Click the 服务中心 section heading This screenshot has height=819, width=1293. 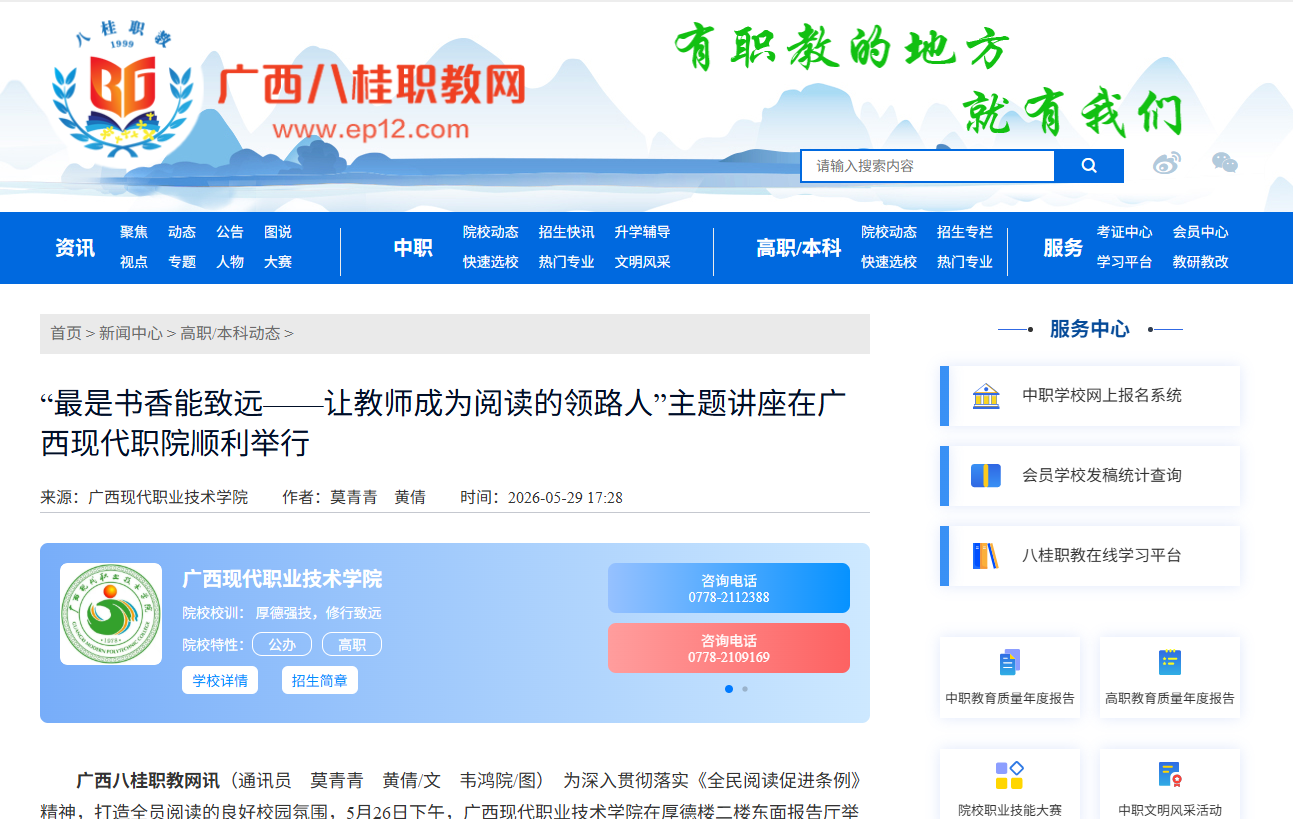pos(1090,329)
